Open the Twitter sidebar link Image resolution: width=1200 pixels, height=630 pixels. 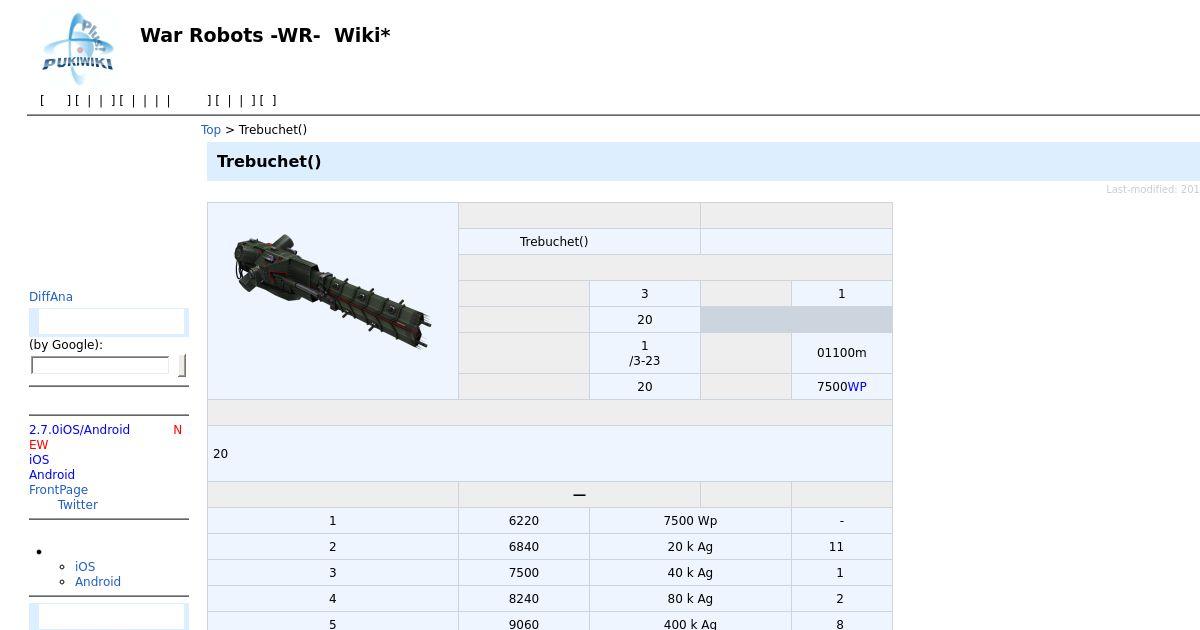coord(78,505)
